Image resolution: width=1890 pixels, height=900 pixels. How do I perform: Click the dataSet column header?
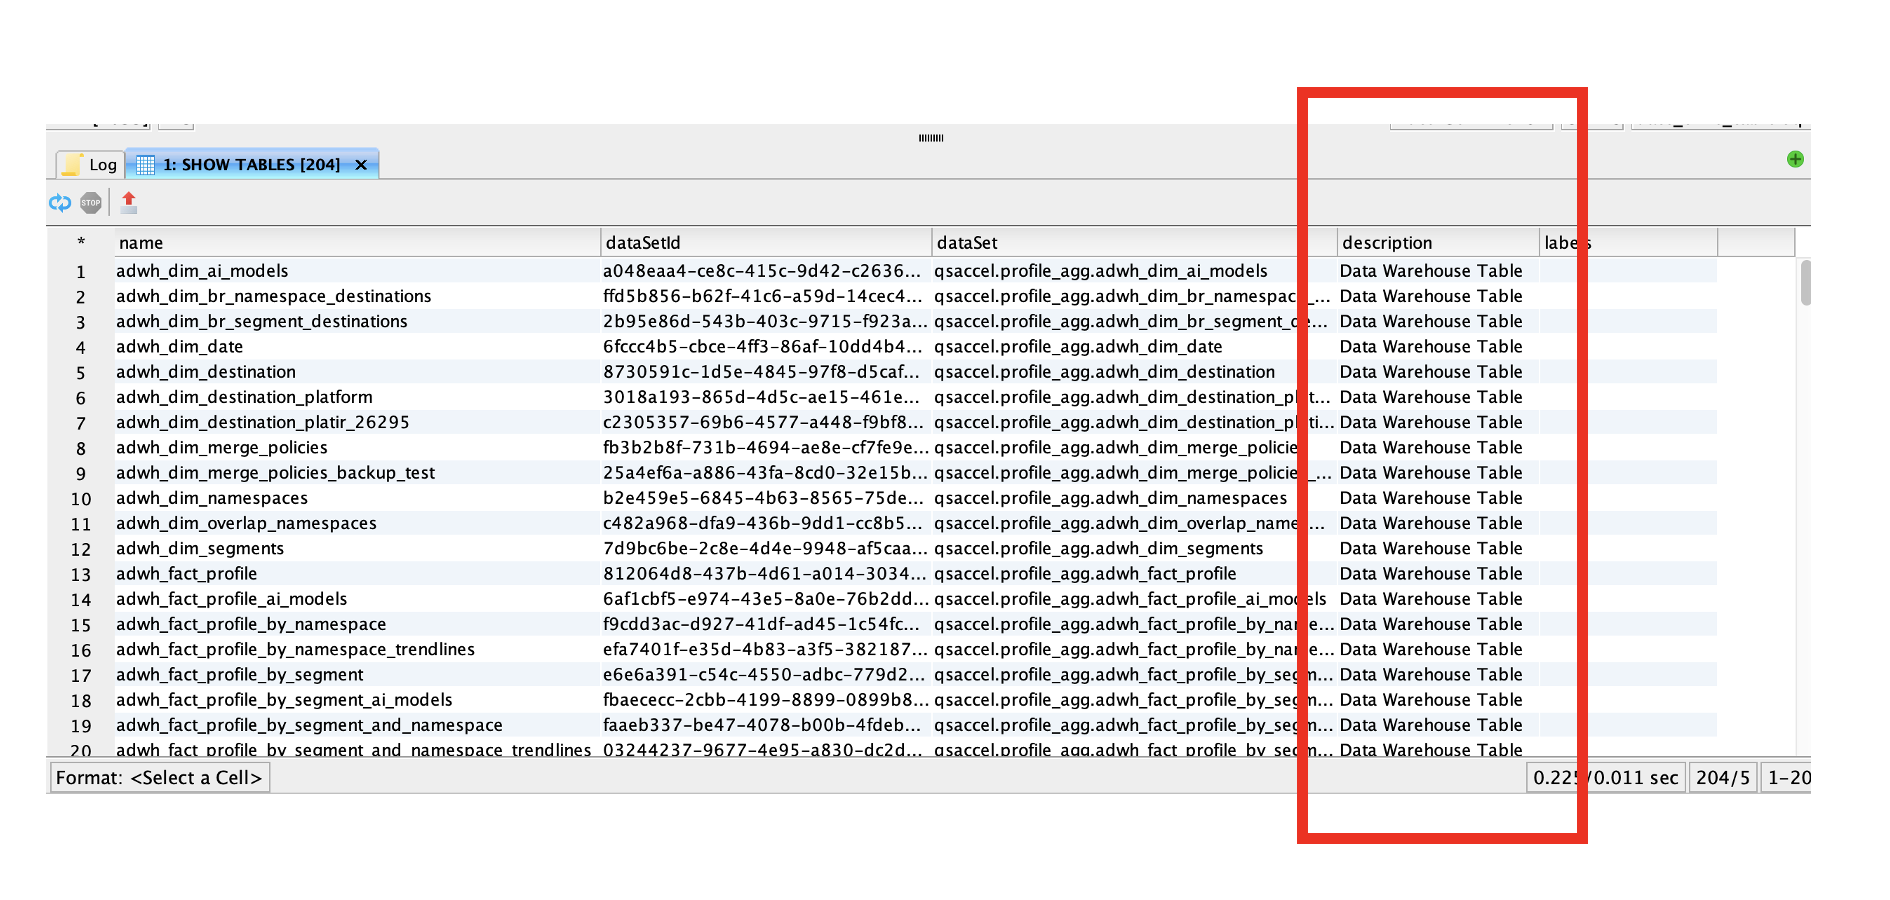click(x=1115, y=243)
